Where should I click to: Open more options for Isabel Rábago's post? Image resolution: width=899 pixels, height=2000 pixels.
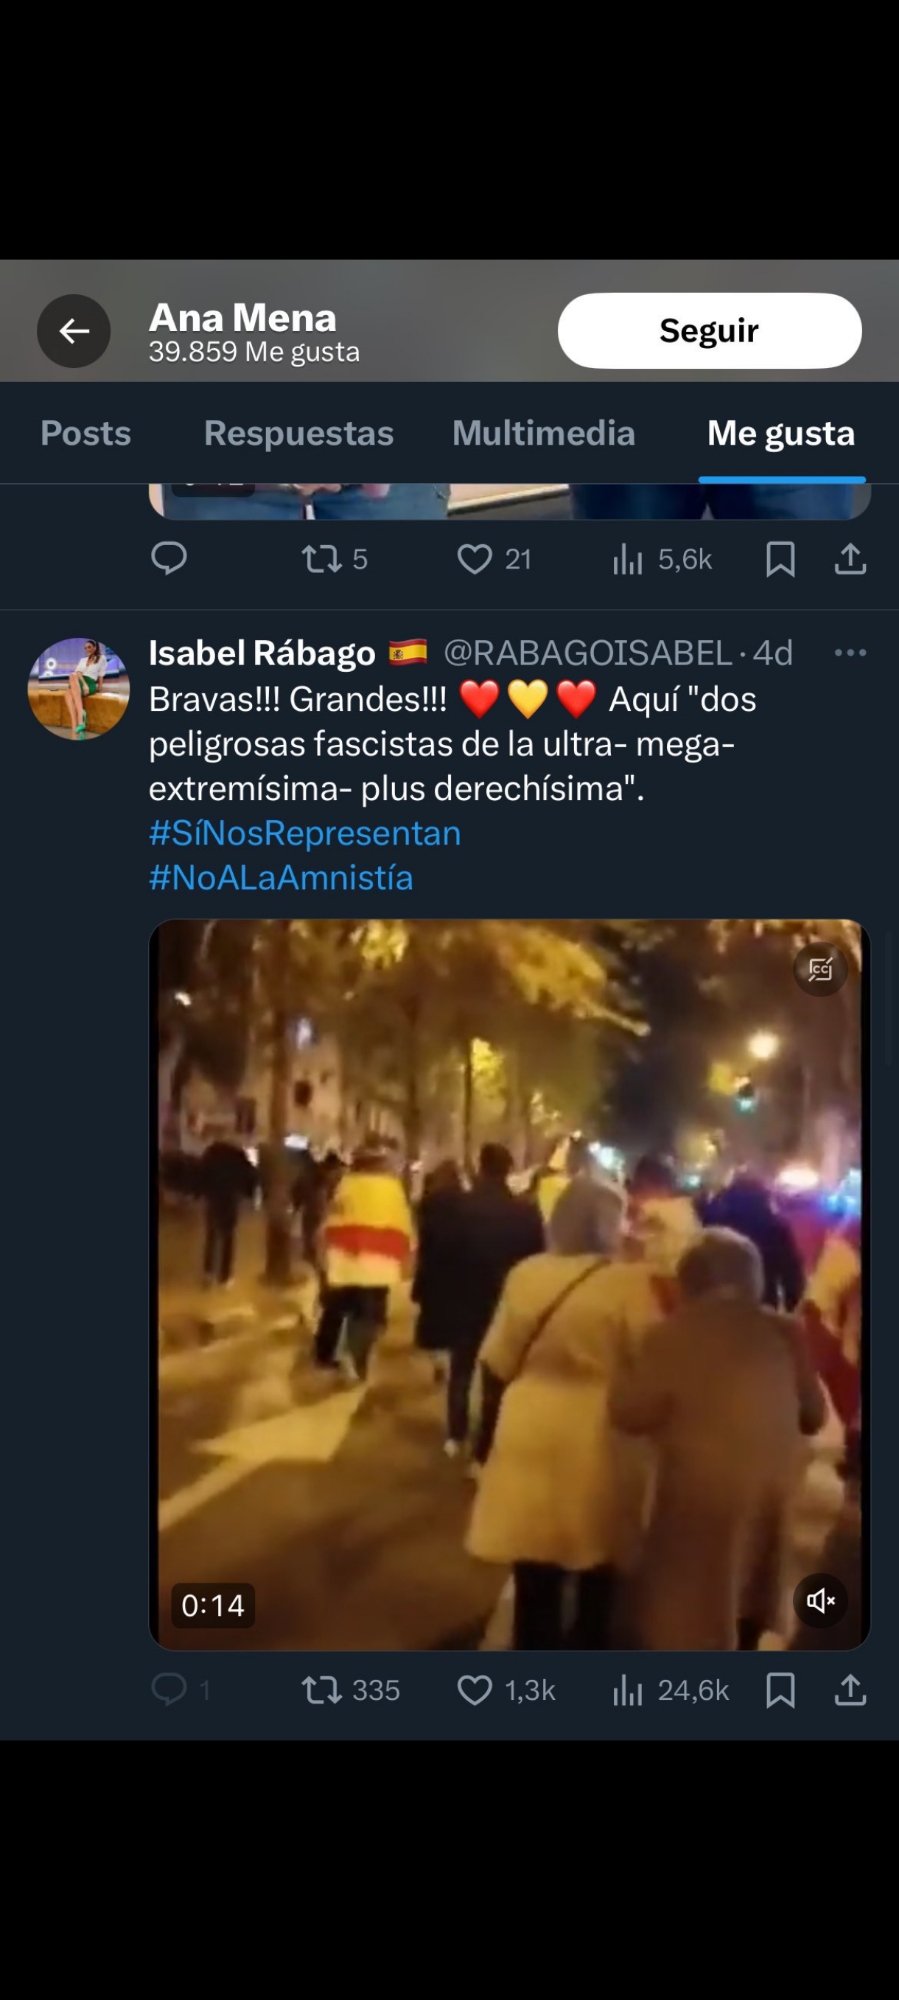coord(850,653)
